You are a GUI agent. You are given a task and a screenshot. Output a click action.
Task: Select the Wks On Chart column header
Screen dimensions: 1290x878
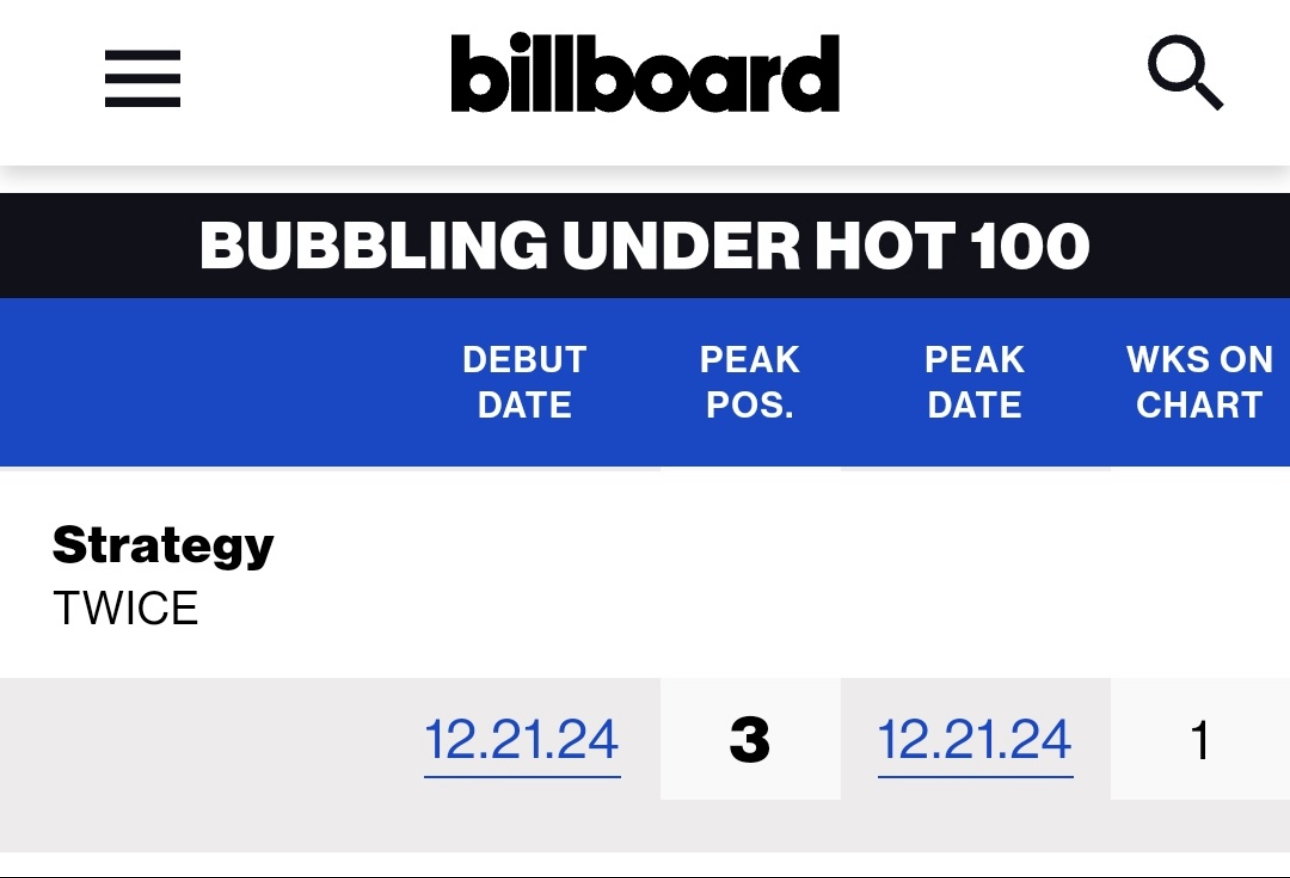1199,382
